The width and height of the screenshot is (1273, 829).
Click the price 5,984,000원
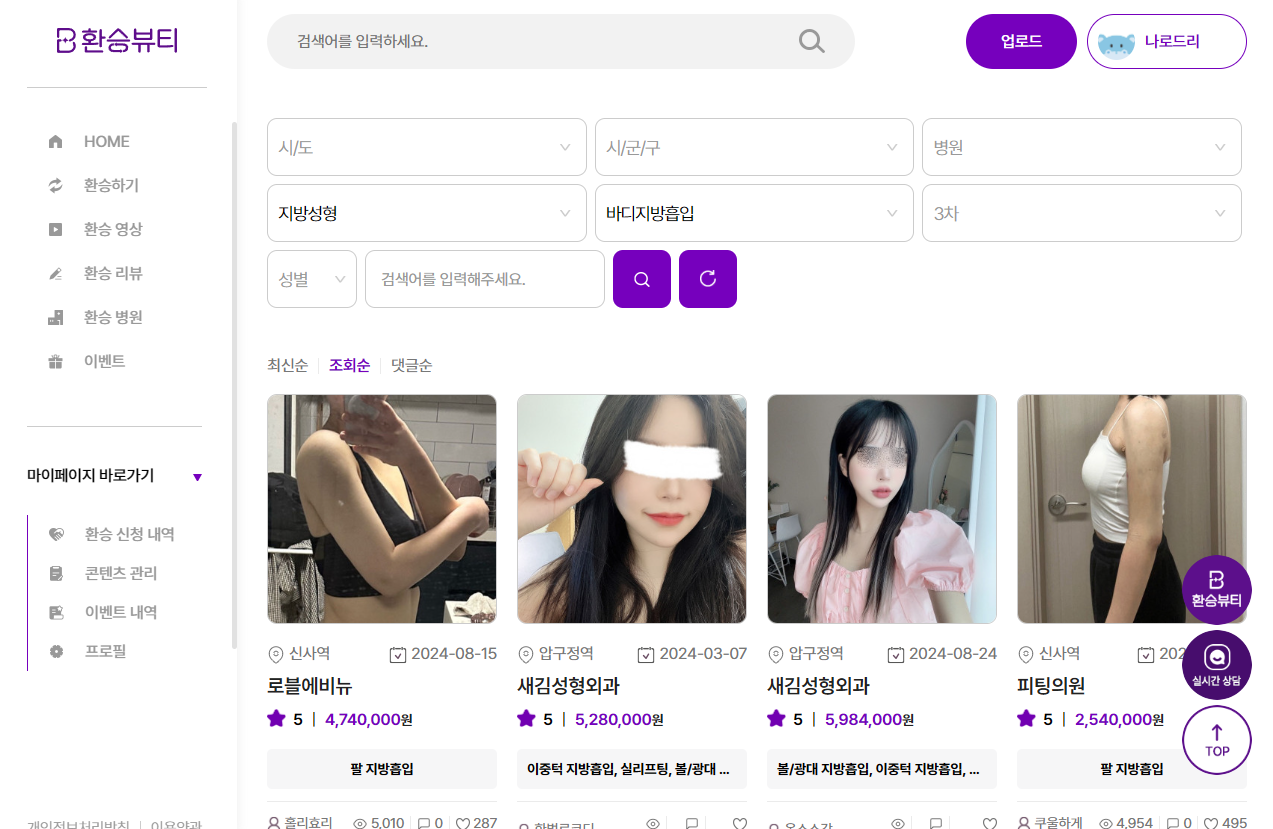(x=869, y=720)
